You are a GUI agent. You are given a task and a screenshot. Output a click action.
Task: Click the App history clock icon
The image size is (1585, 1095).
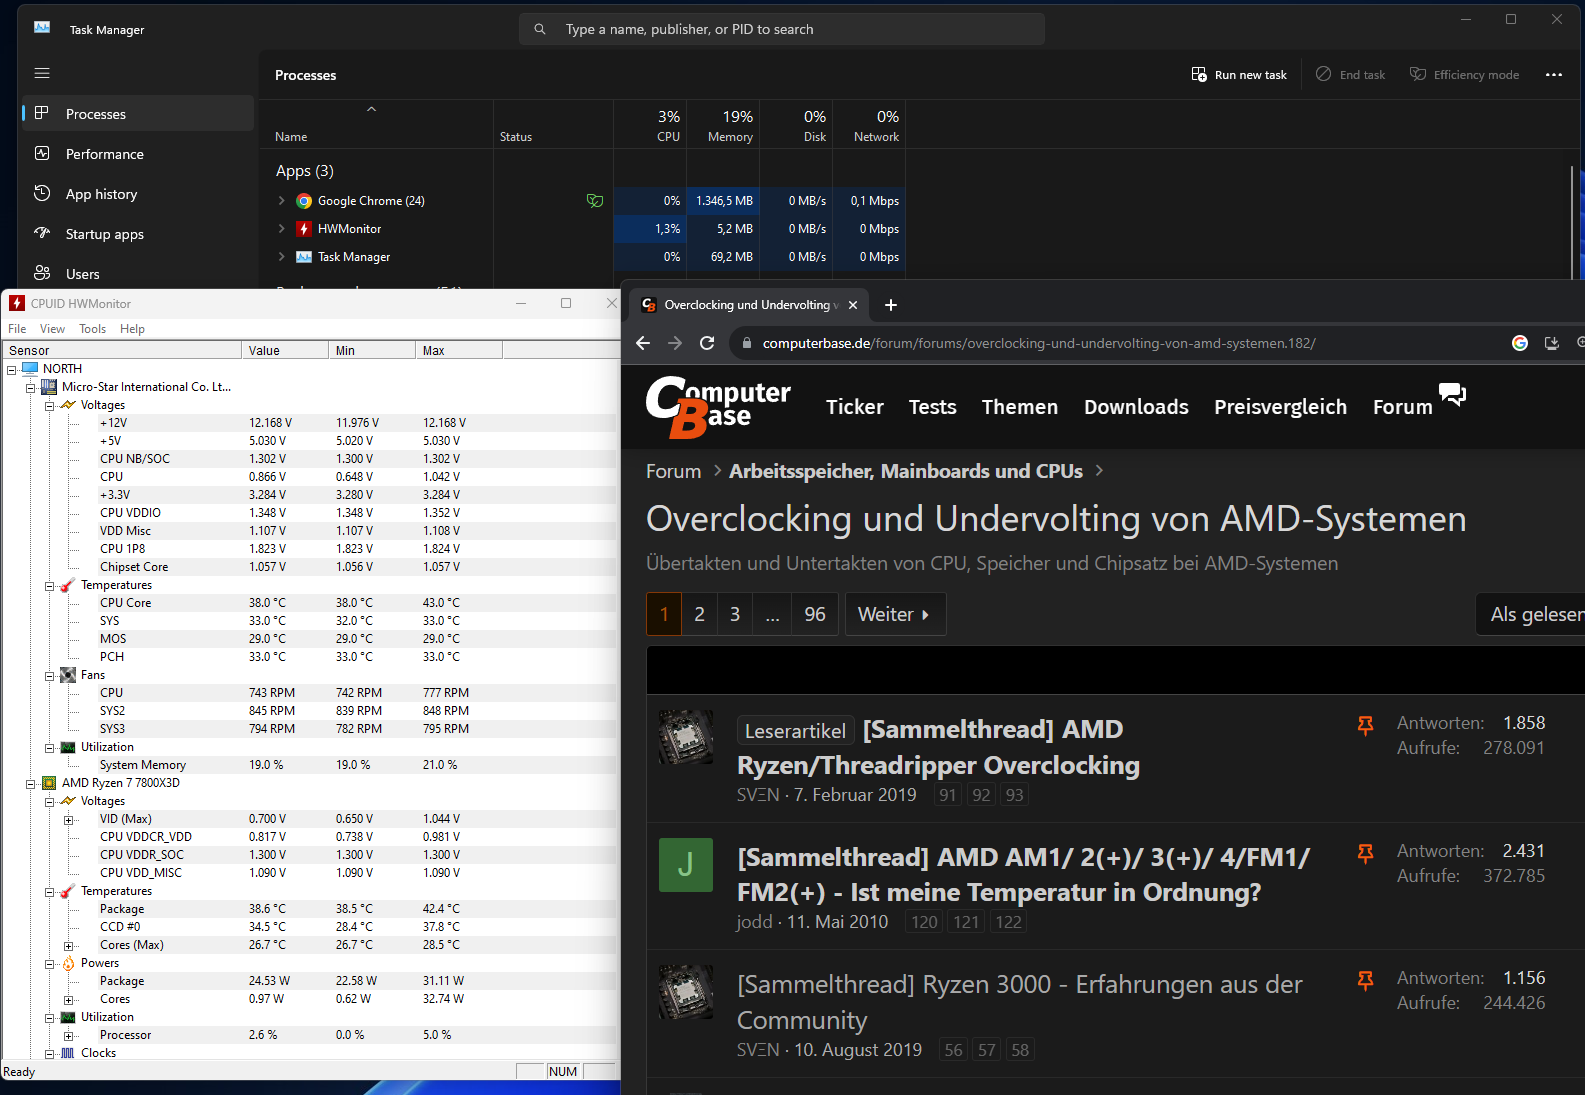pos(42,193)
